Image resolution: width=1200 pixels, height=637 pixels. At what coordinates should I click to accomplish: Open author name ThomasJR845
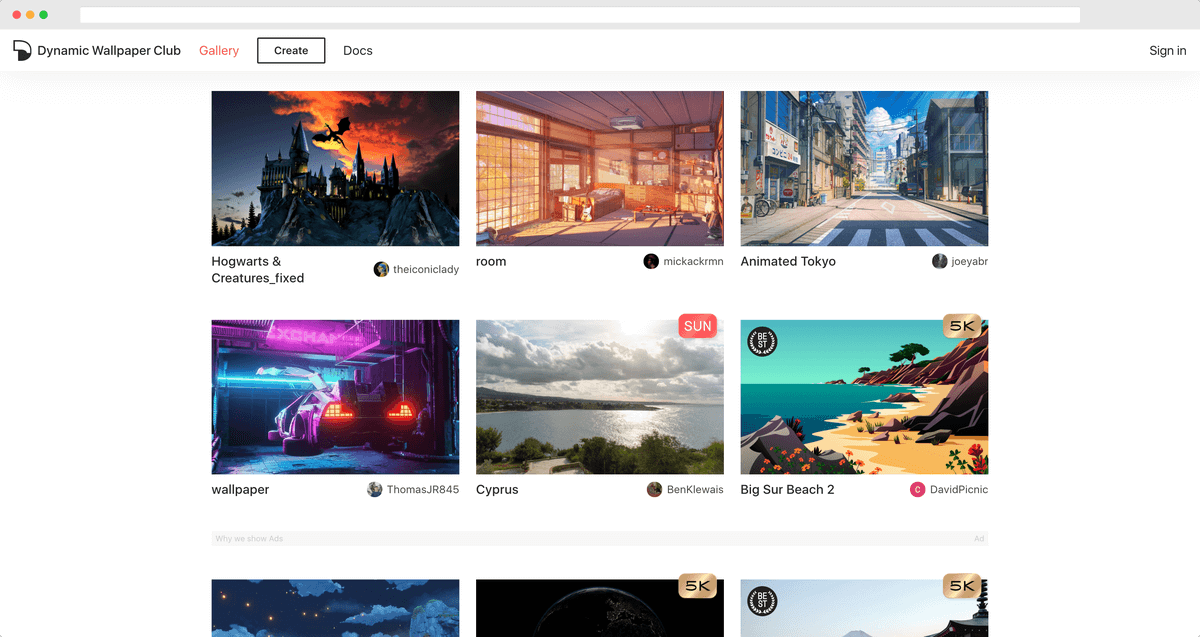tap(423, 489)
